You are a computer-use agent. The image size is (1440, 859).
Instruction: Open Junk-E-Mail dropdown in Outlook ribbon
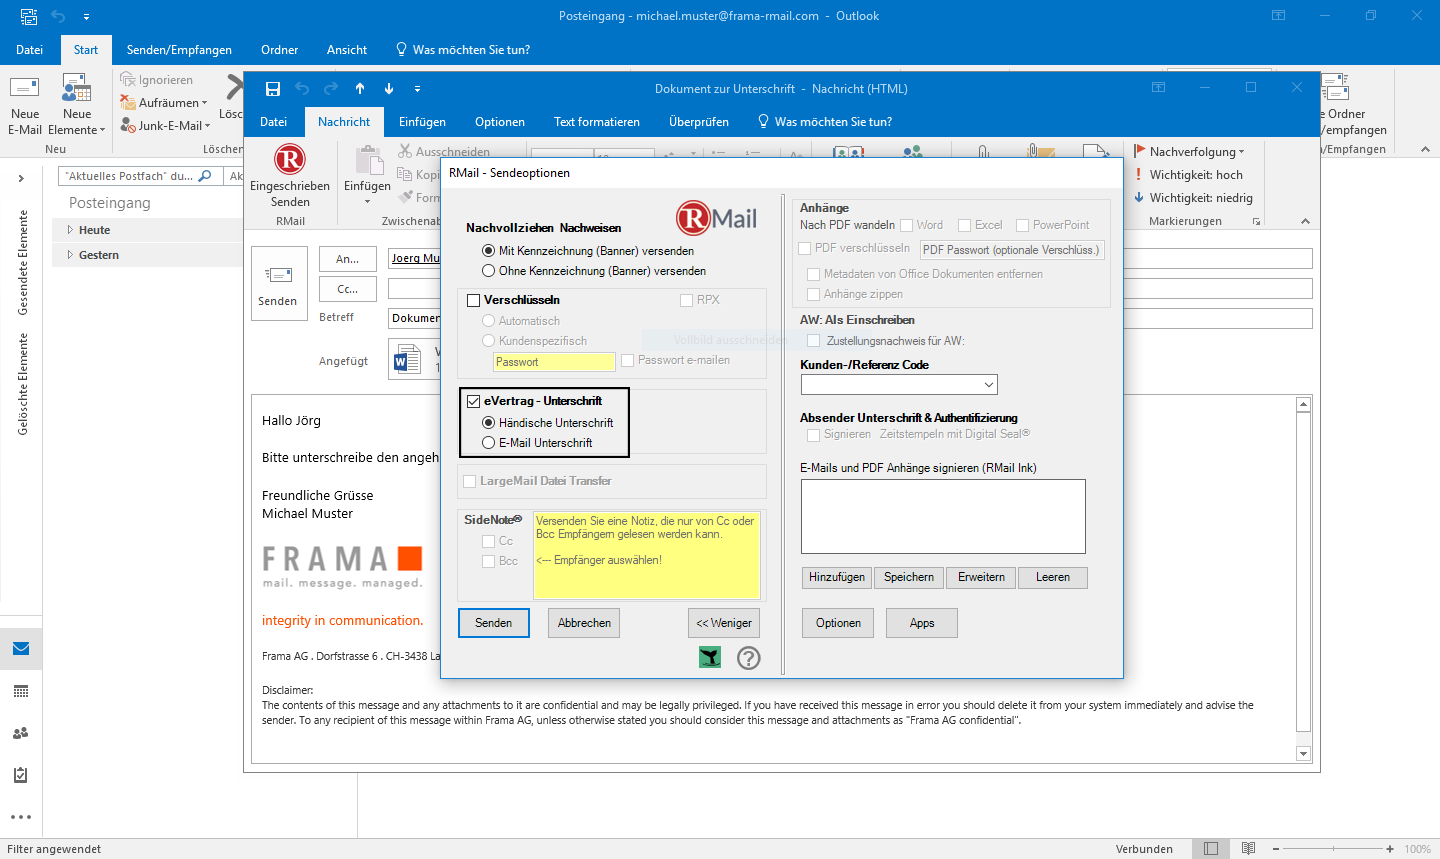coord(166,126)
